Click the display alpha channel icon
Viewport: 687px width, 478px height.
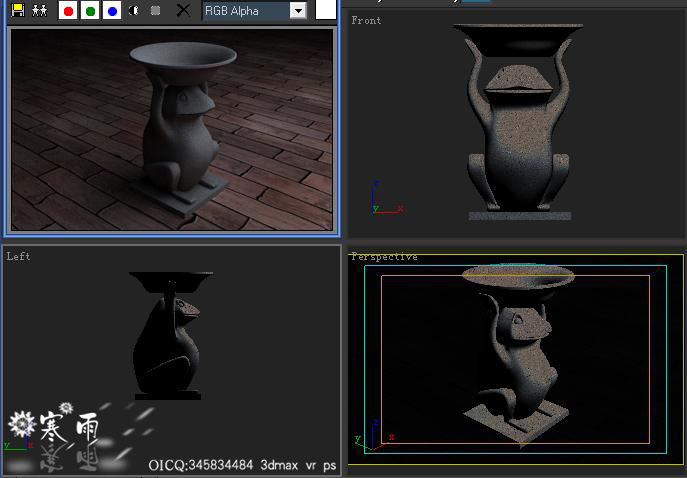(x=134, y=11)
